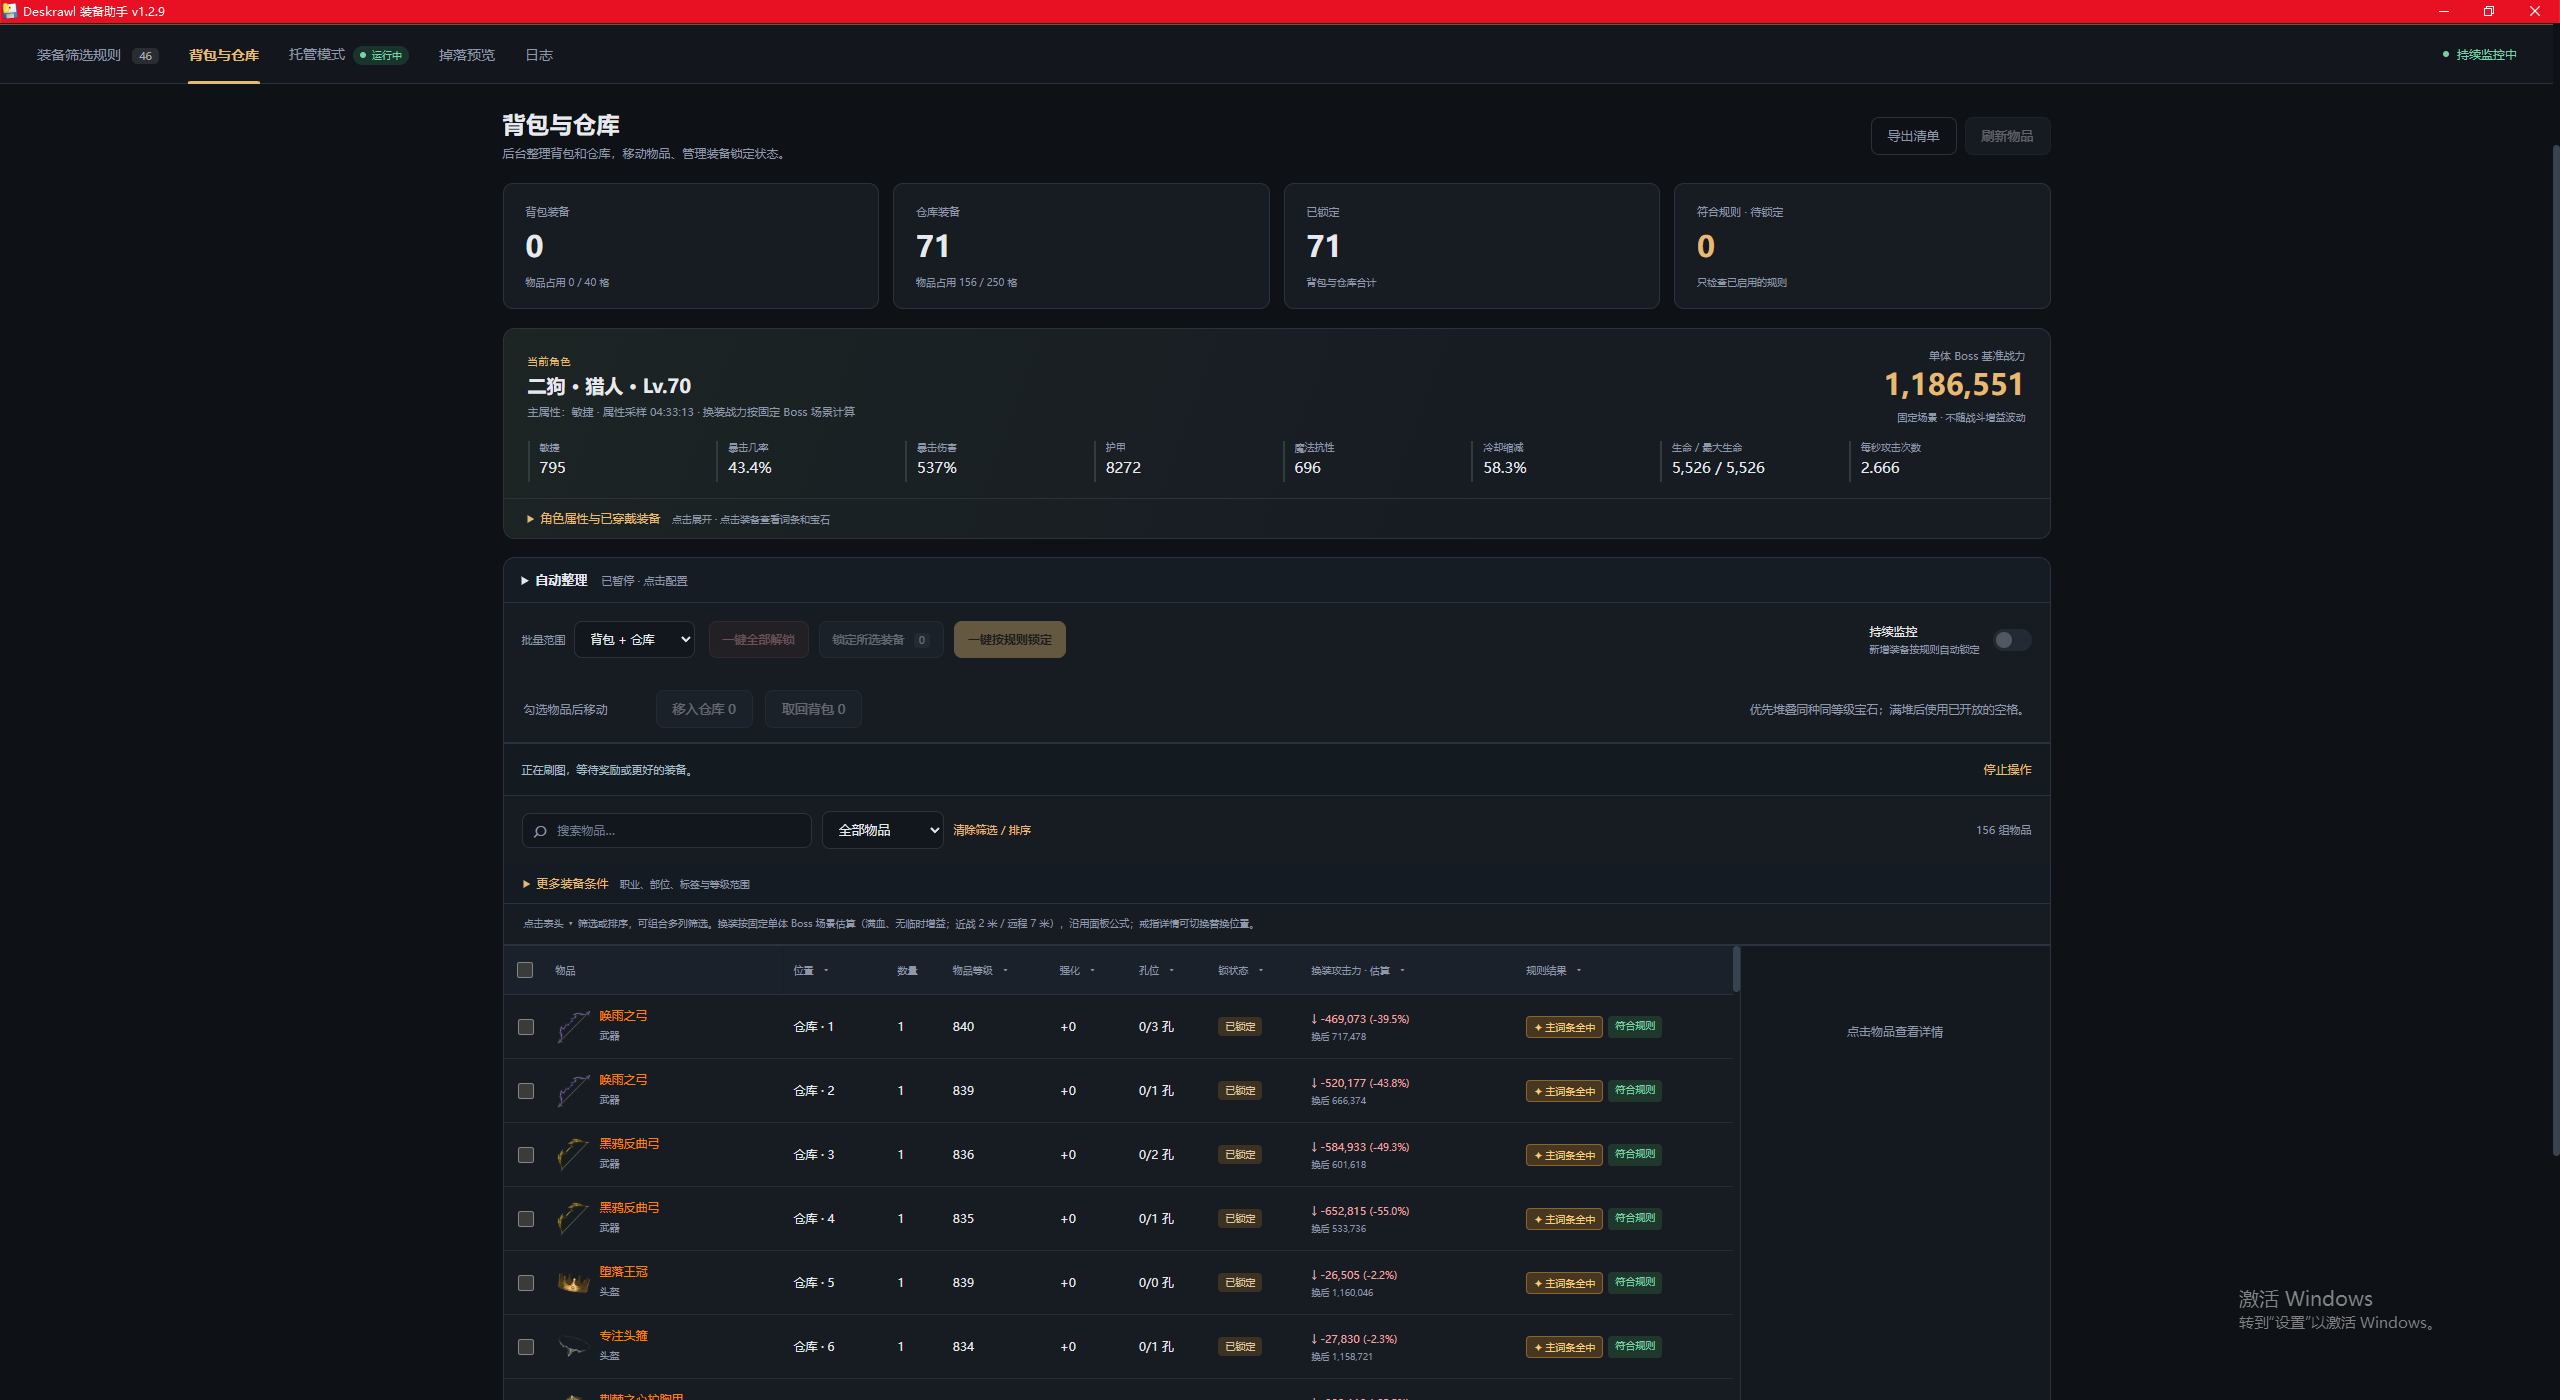
Task: Click the item table's vertical scrollbar
Action: (1736, 969)
